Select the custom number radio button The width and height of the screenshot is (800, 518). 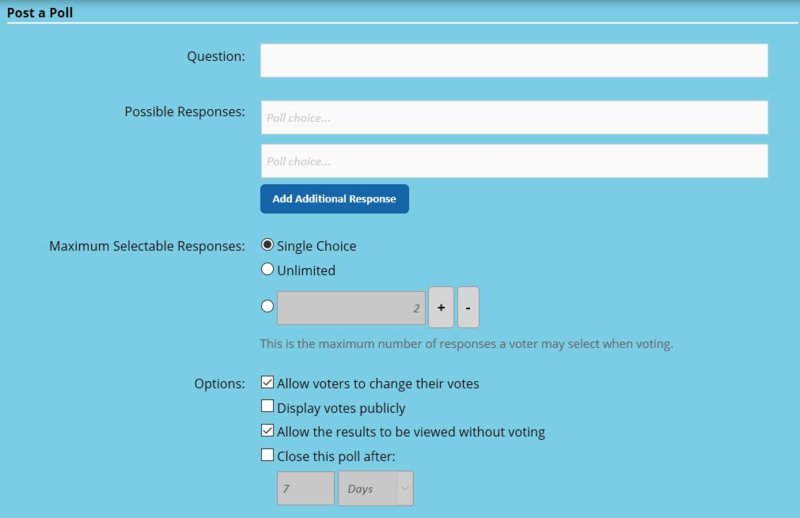[267, 307]
